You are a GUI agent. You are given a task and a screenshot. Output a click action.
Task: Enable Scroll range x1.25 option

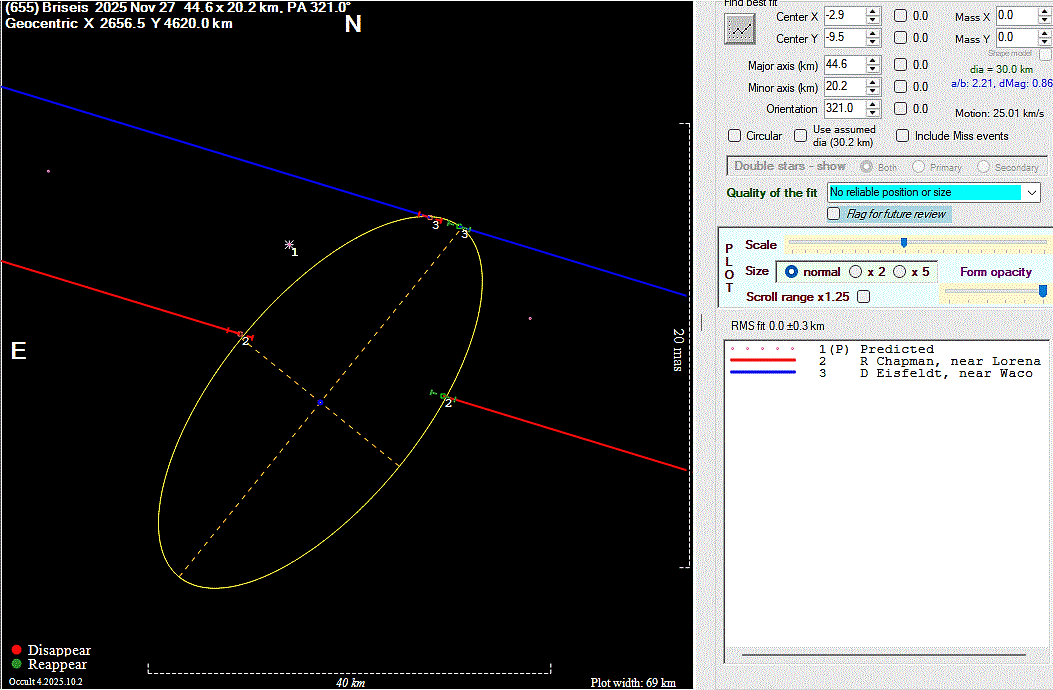click(x=864, y=297)
